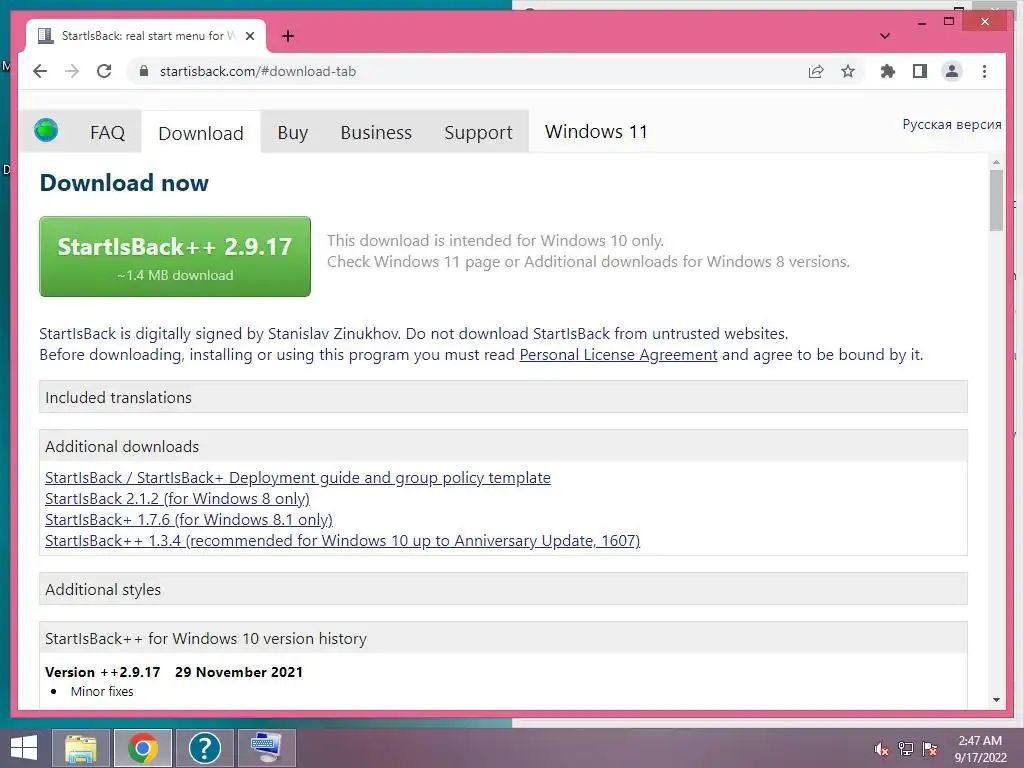Open Windows Start button
1024x768 pixels.
(x=24, y=748)
